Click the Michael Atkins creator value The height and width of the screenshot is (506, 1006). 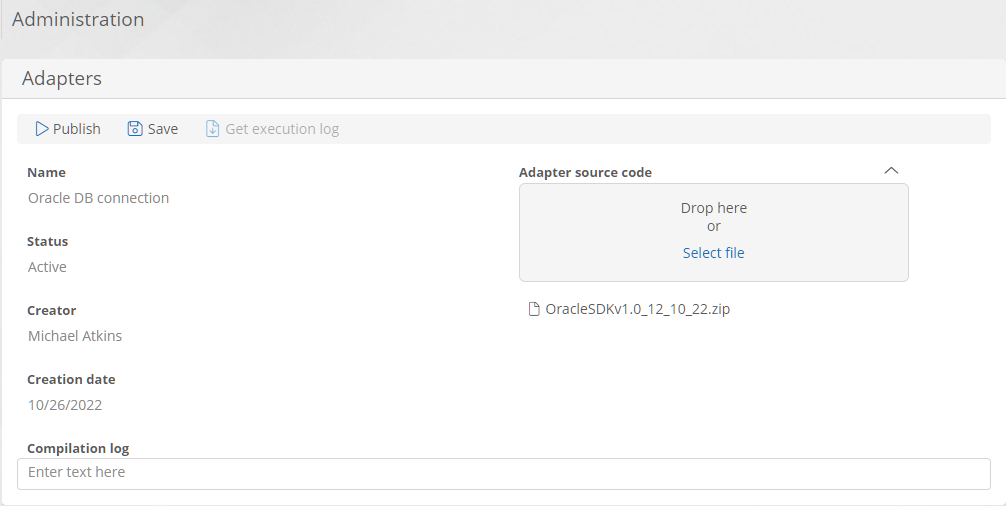(75, 336)
